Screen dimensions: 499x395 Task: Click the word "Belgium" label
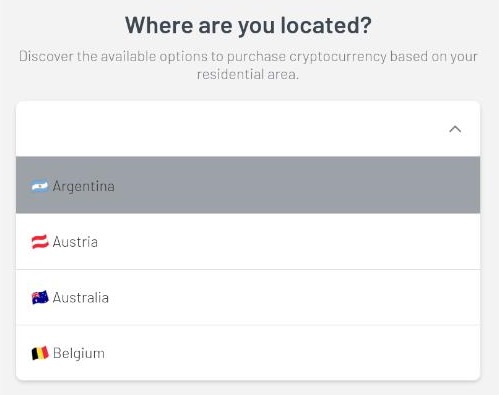click(79, 353)
